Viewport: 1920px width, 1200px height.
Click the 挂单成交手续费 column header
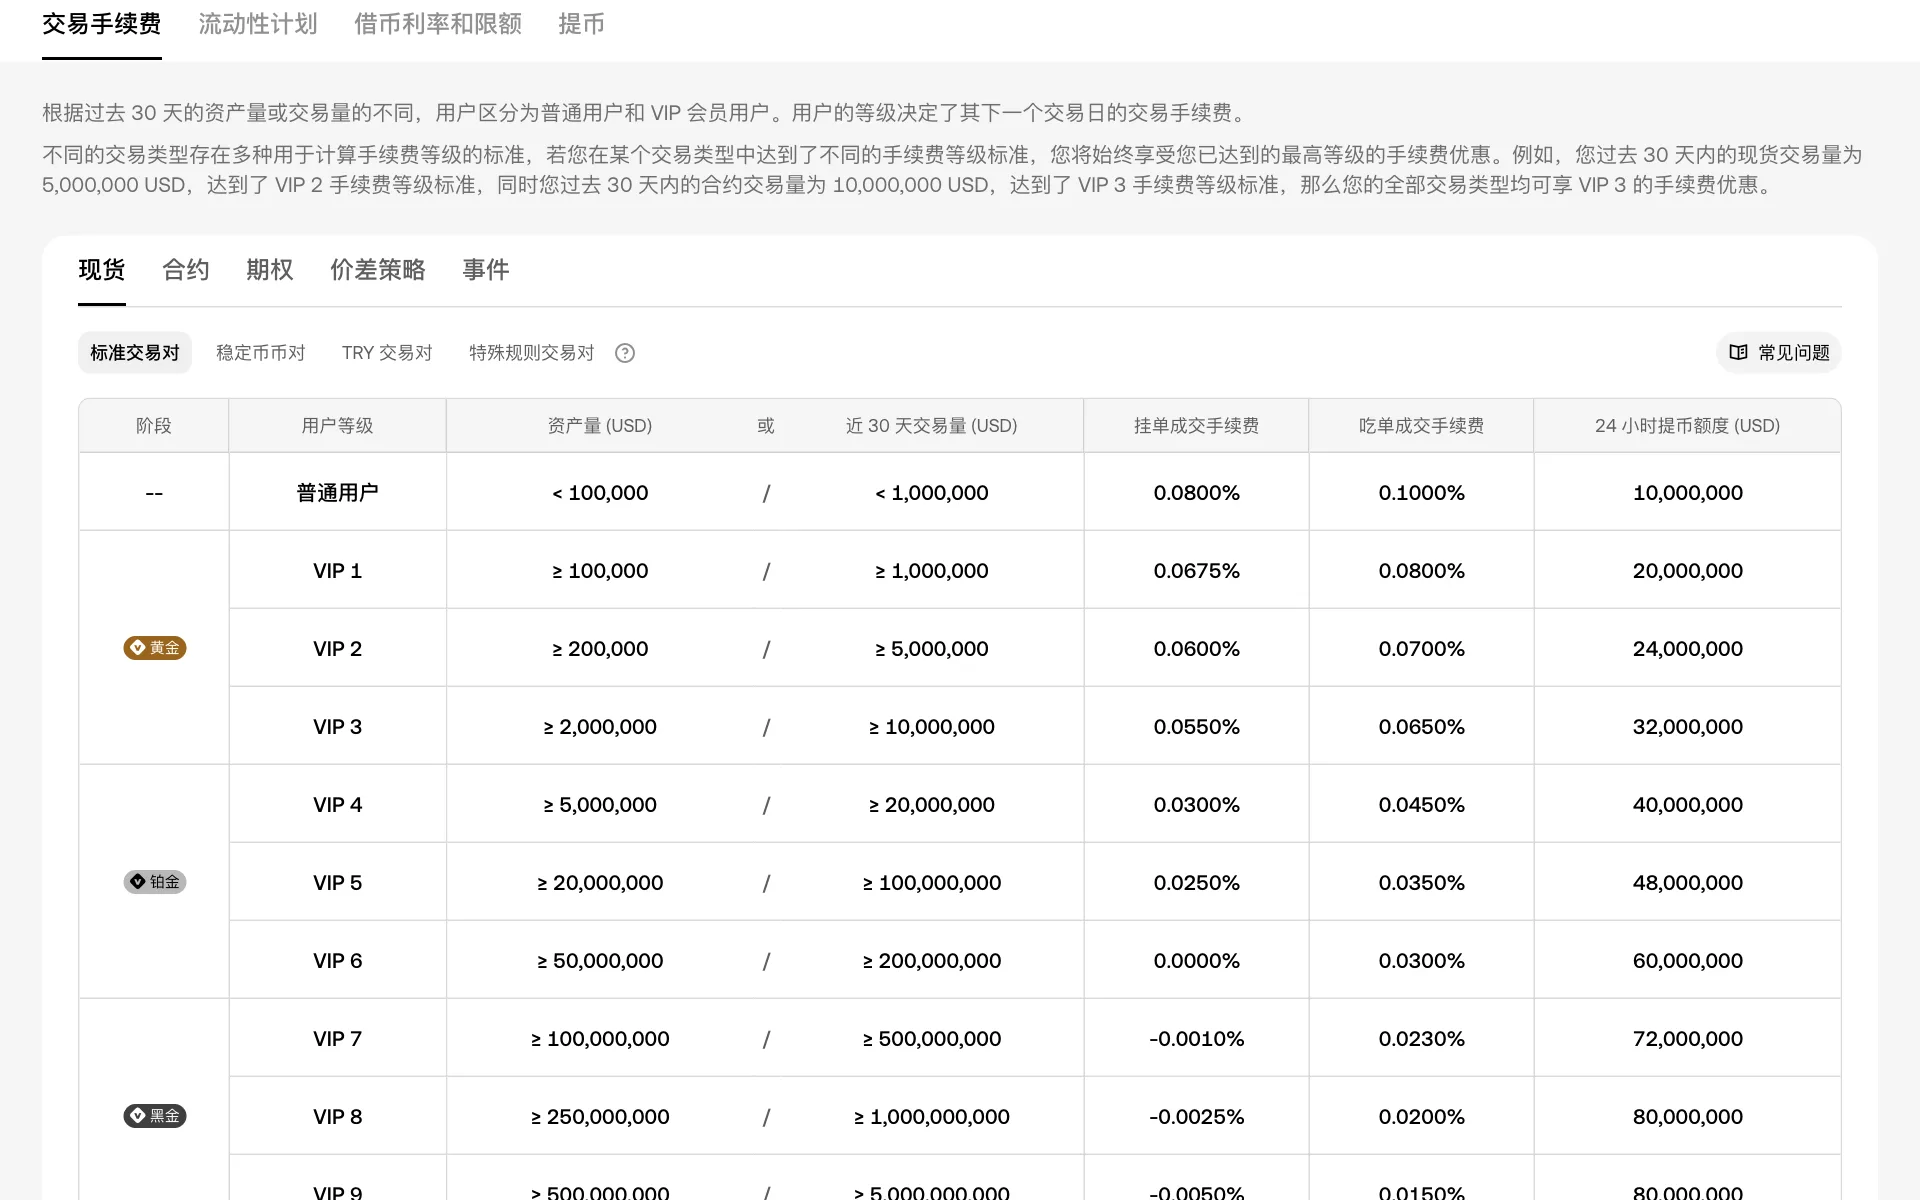coord(1196,426)
